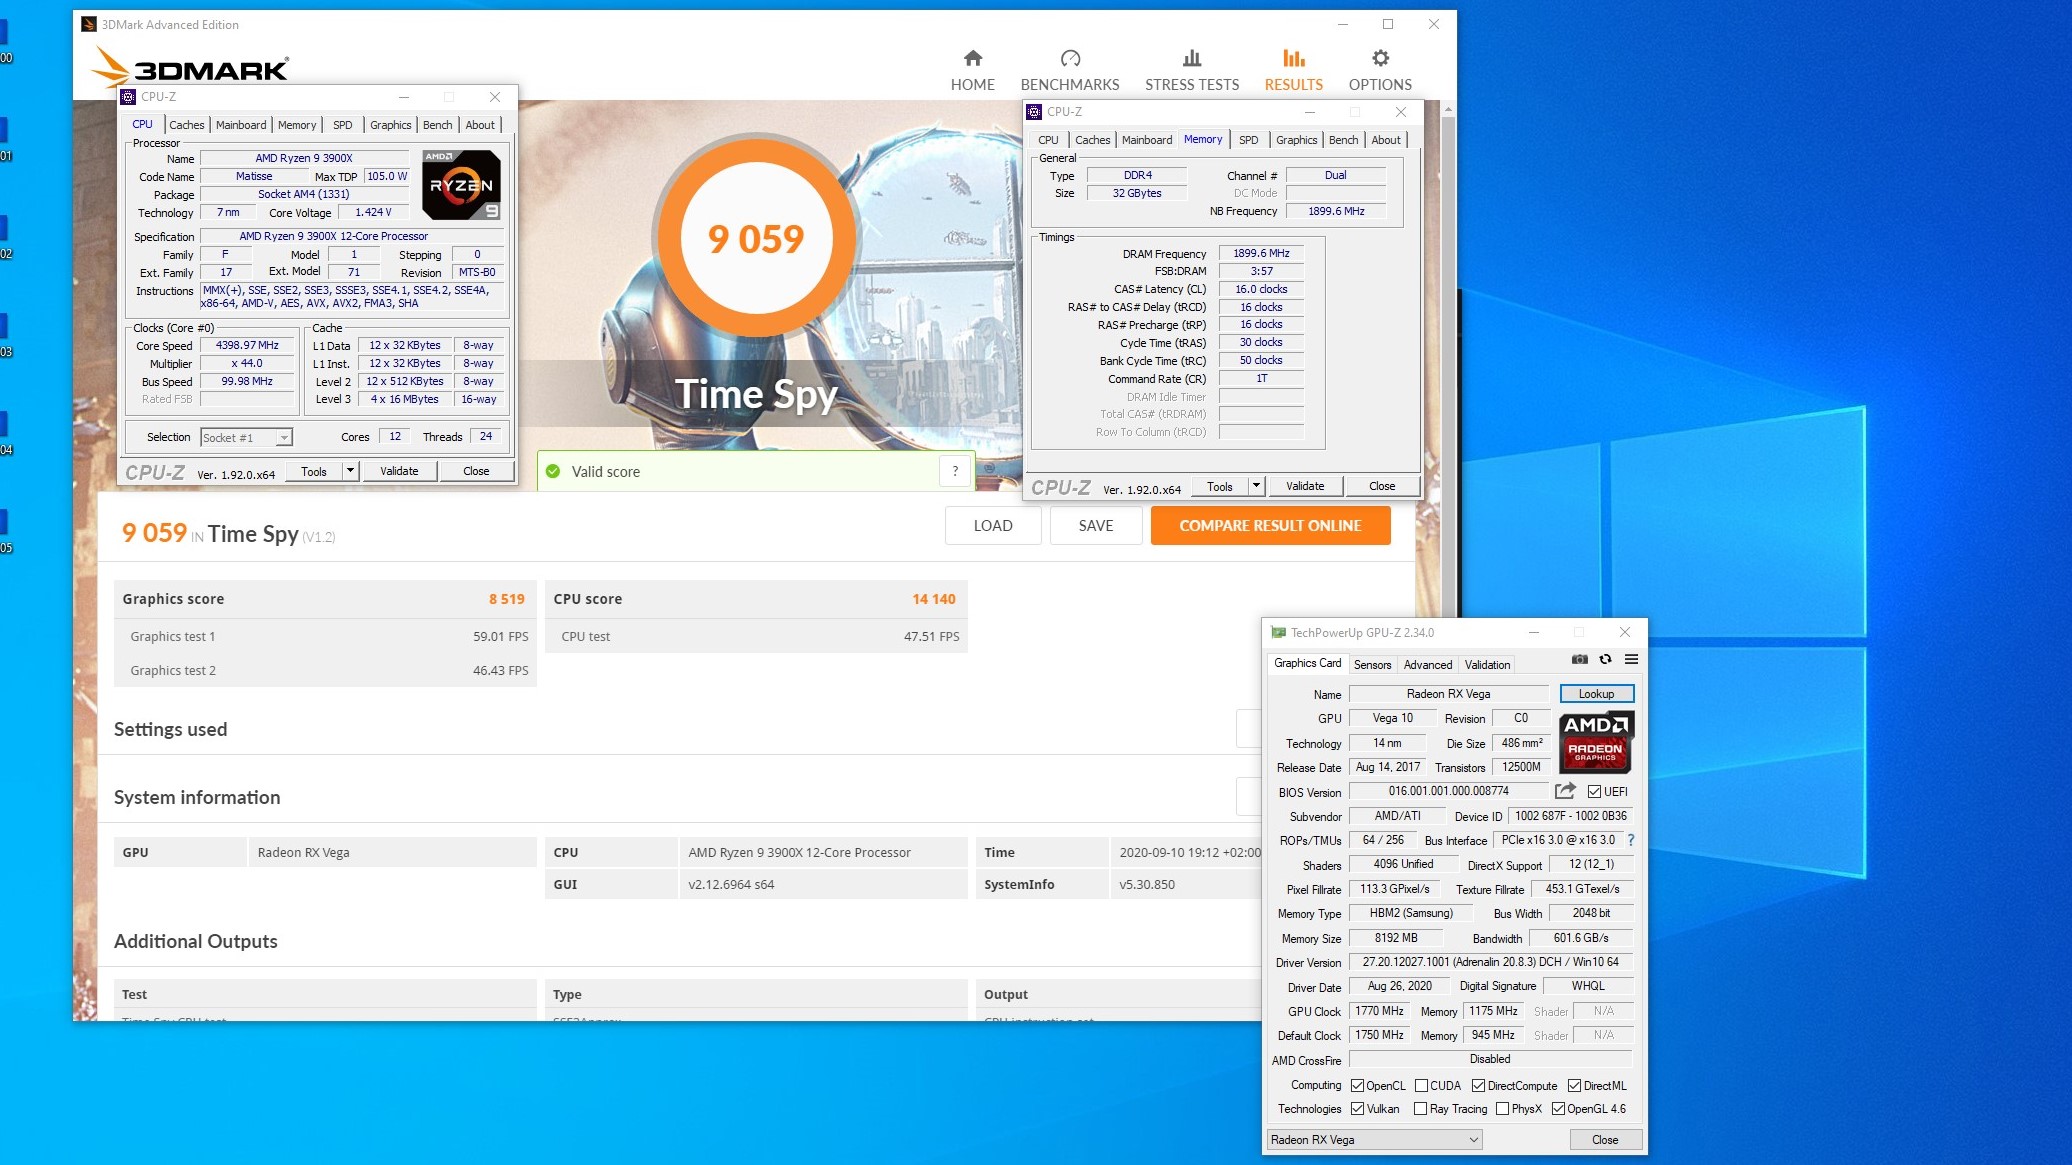
Task: Click the Core Speed value 4398.97 MHz
Action: point(247,345)
